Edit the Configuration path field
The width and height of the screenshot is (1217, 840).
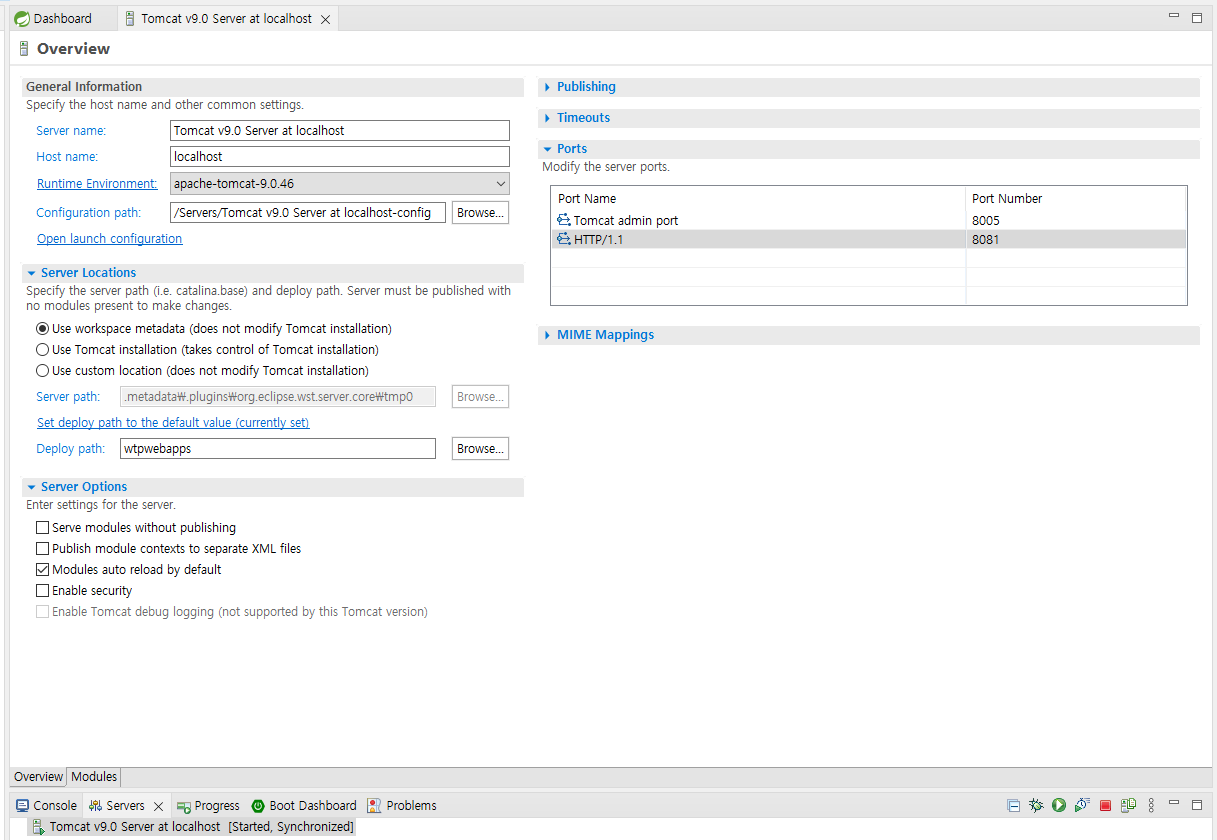pyautogui.click(x=308, y=212)
